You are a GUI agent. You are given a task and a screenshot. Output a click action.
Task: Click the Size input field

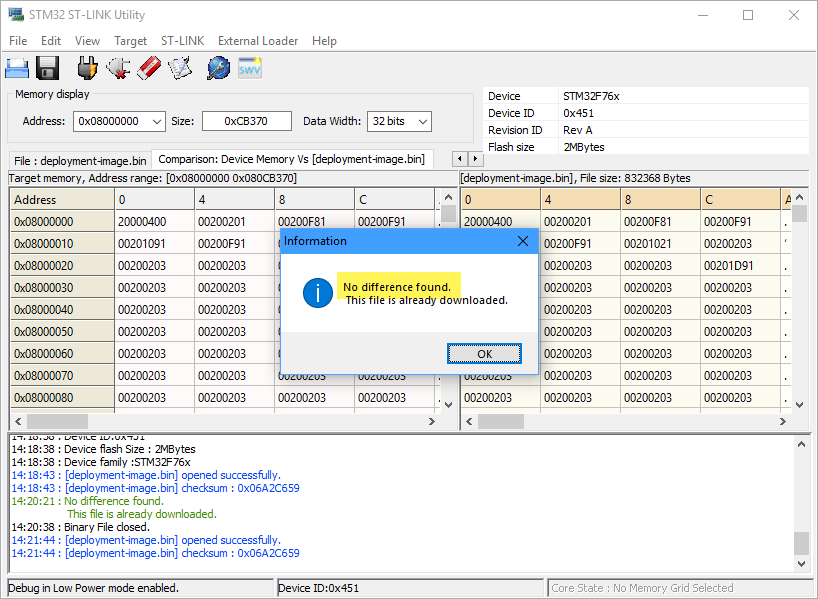[x=247, y=122]
